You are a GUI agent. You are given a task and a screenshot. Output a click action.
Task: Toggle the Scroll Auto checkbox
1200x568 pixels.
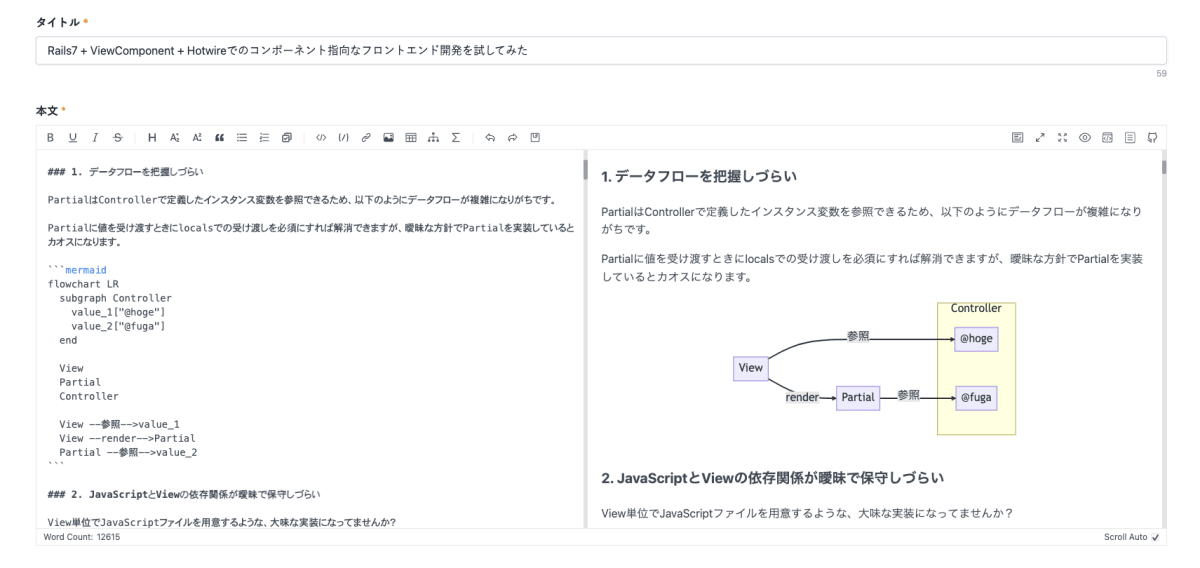[x=1155, y=537]
